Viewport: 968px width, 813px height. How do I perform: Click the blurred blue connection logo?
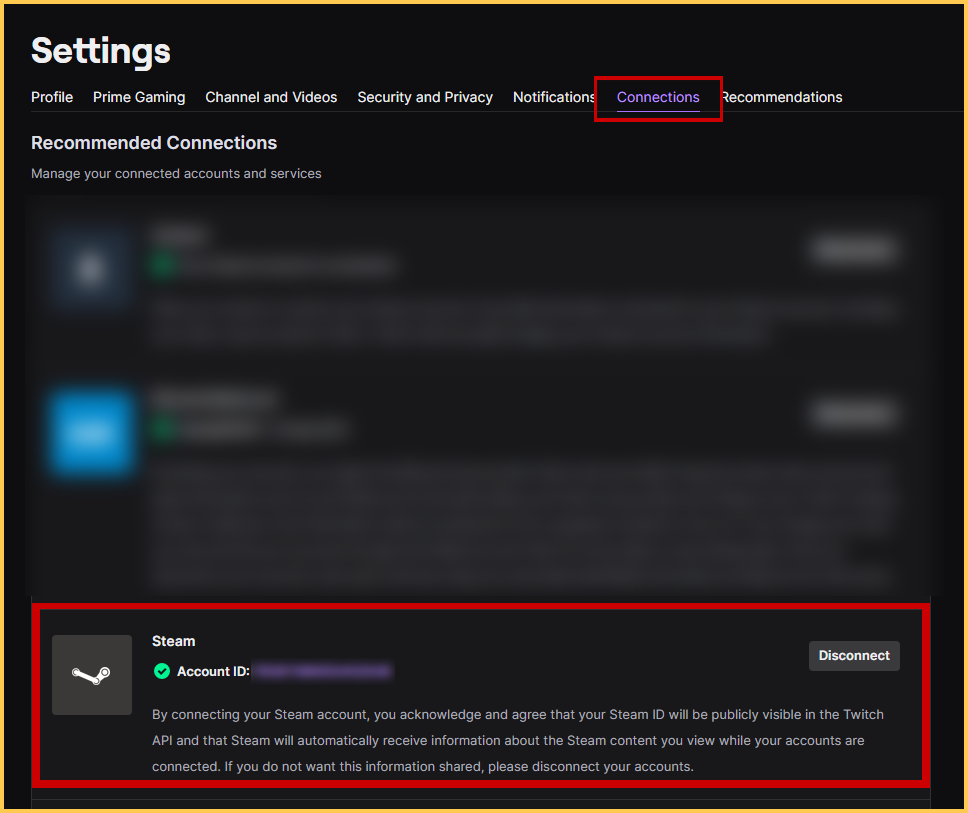pyautogui.click(x=91, y=433)
